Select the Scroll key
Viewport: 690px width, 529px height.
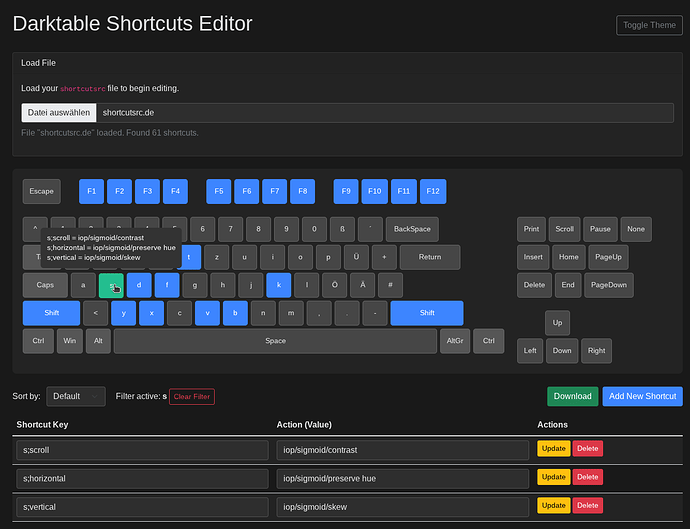(565, 229)
